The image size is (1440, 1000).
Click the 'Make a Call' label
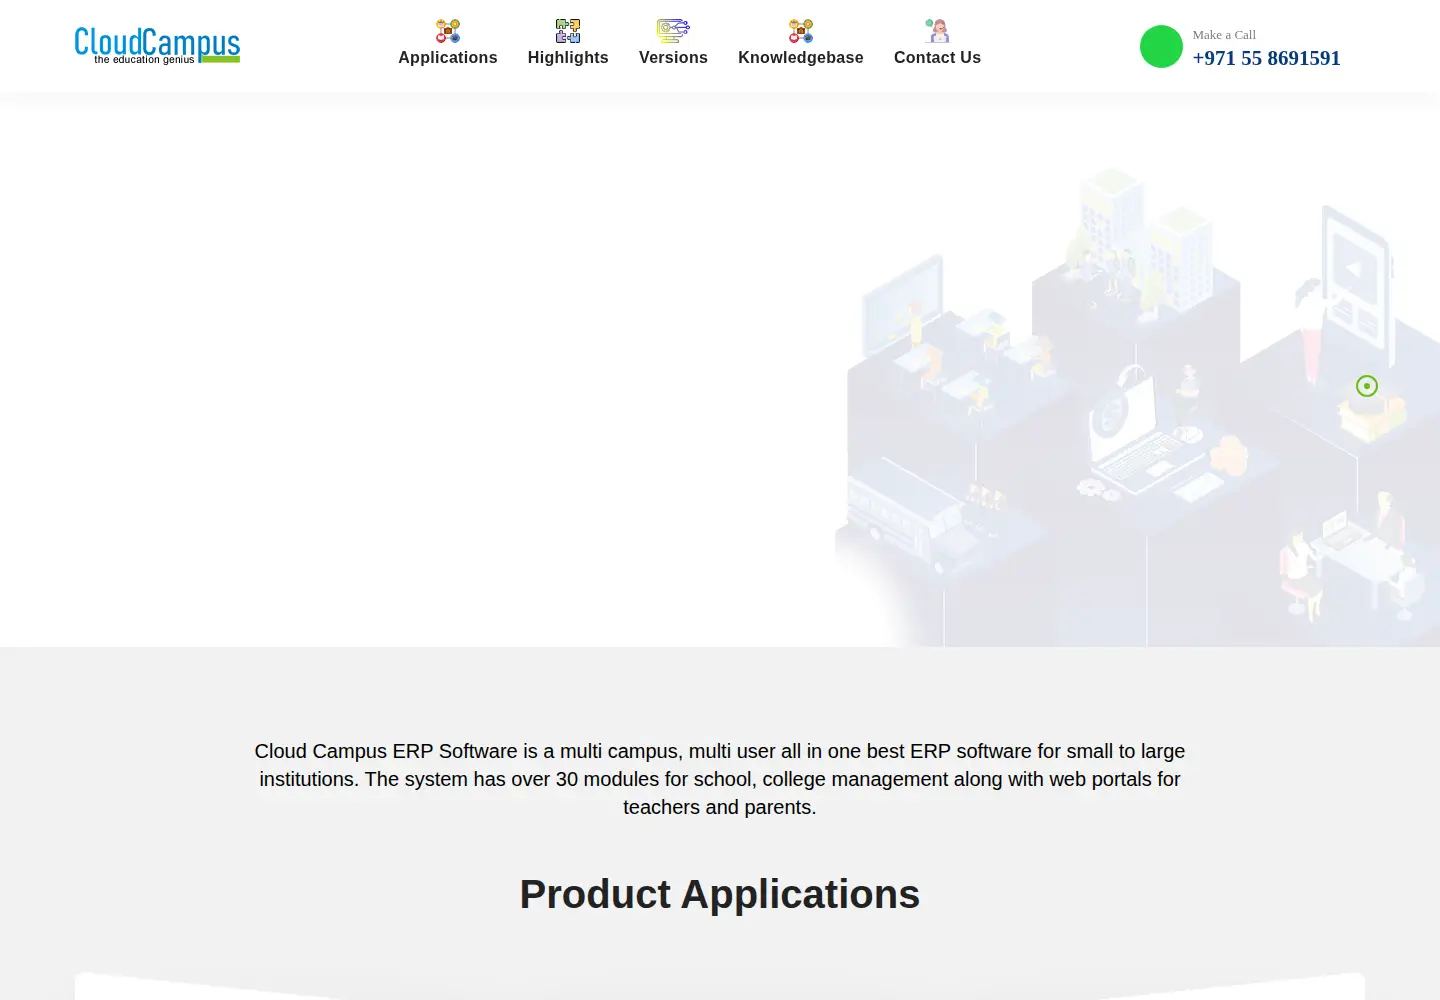point(1224,35)
